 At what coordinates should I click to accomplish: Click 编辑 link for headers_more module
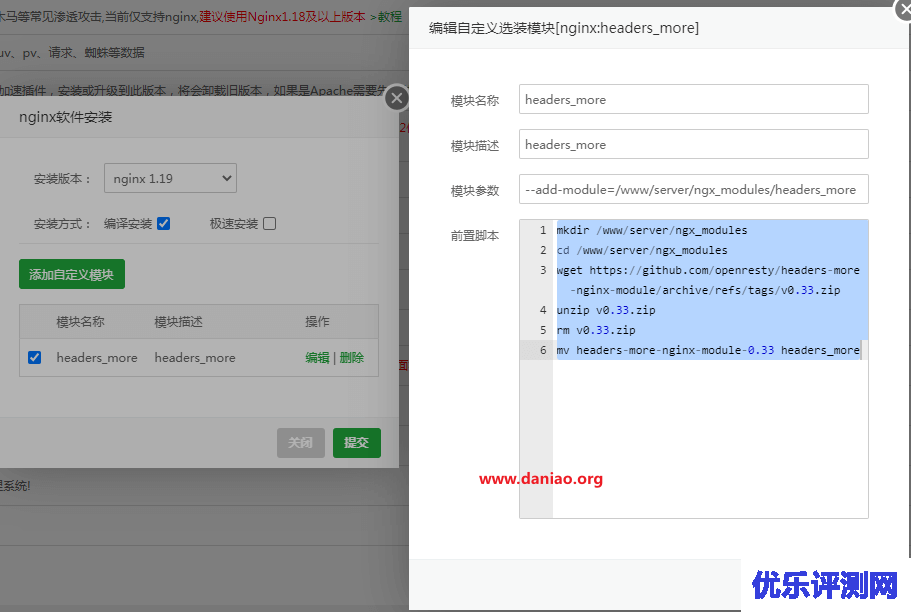317,357
